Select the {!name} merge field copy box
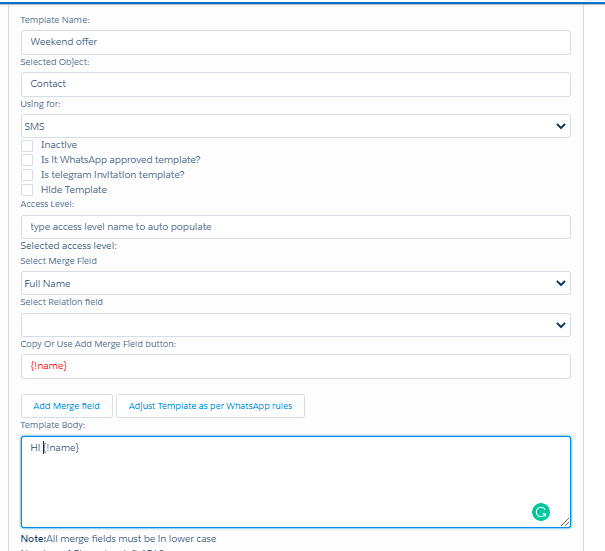The image size is (605, 551). click(295, 367)
